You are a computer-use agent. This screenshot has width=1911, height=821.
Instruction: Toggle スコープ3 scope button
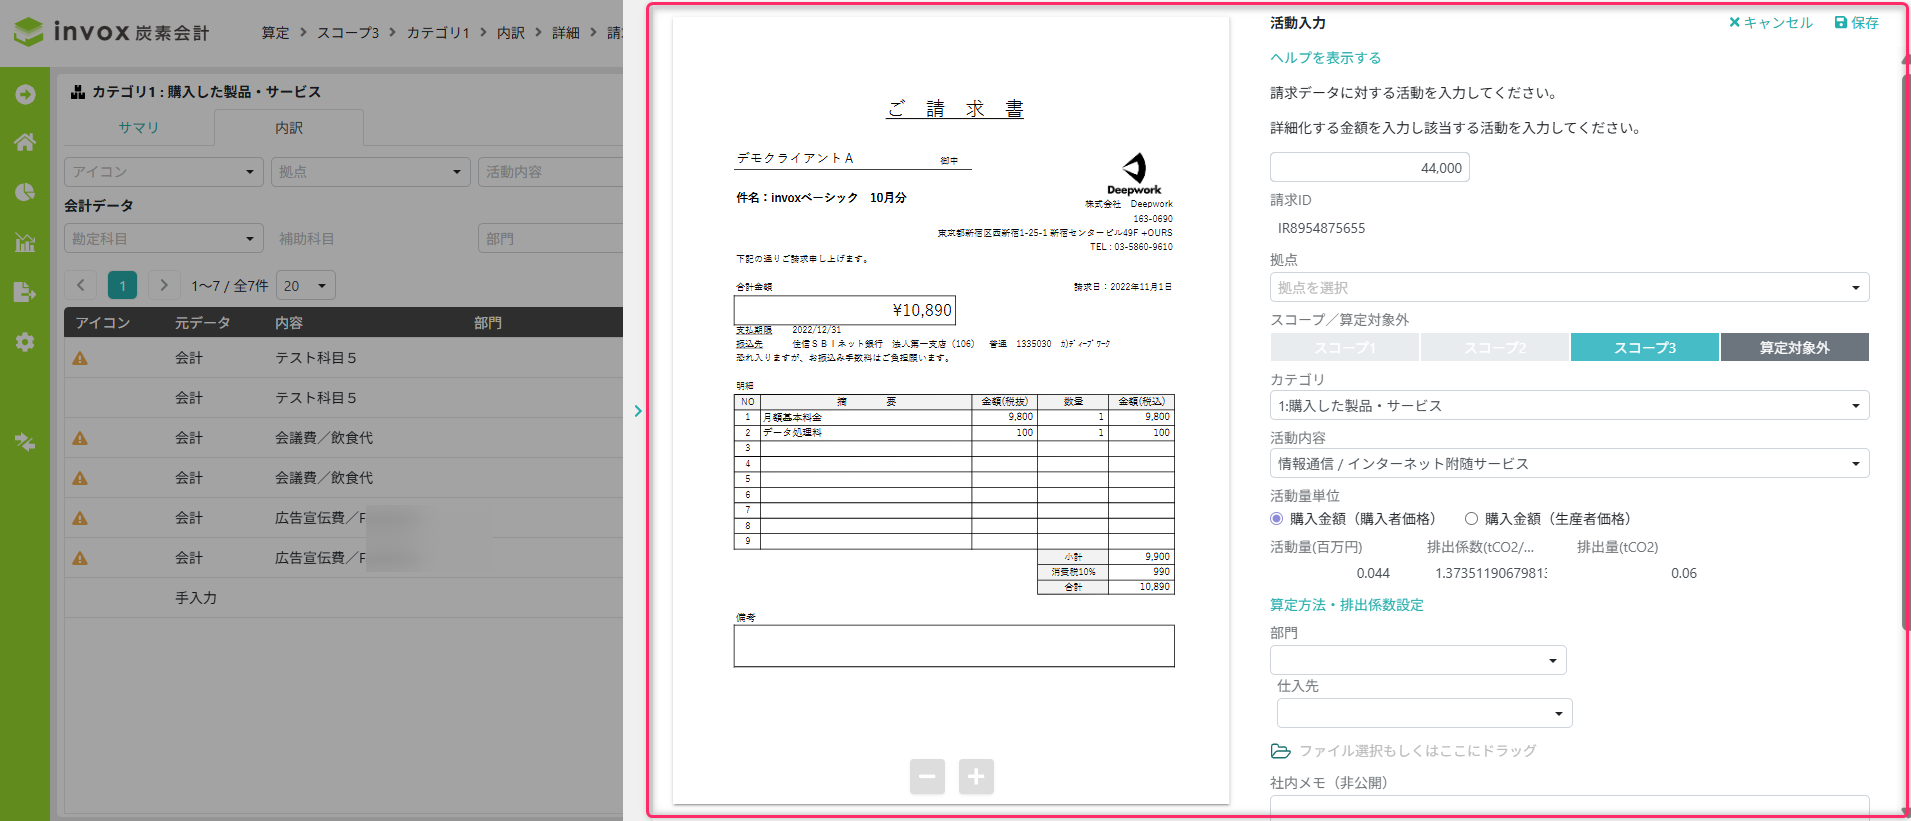tap(1645, 347)
